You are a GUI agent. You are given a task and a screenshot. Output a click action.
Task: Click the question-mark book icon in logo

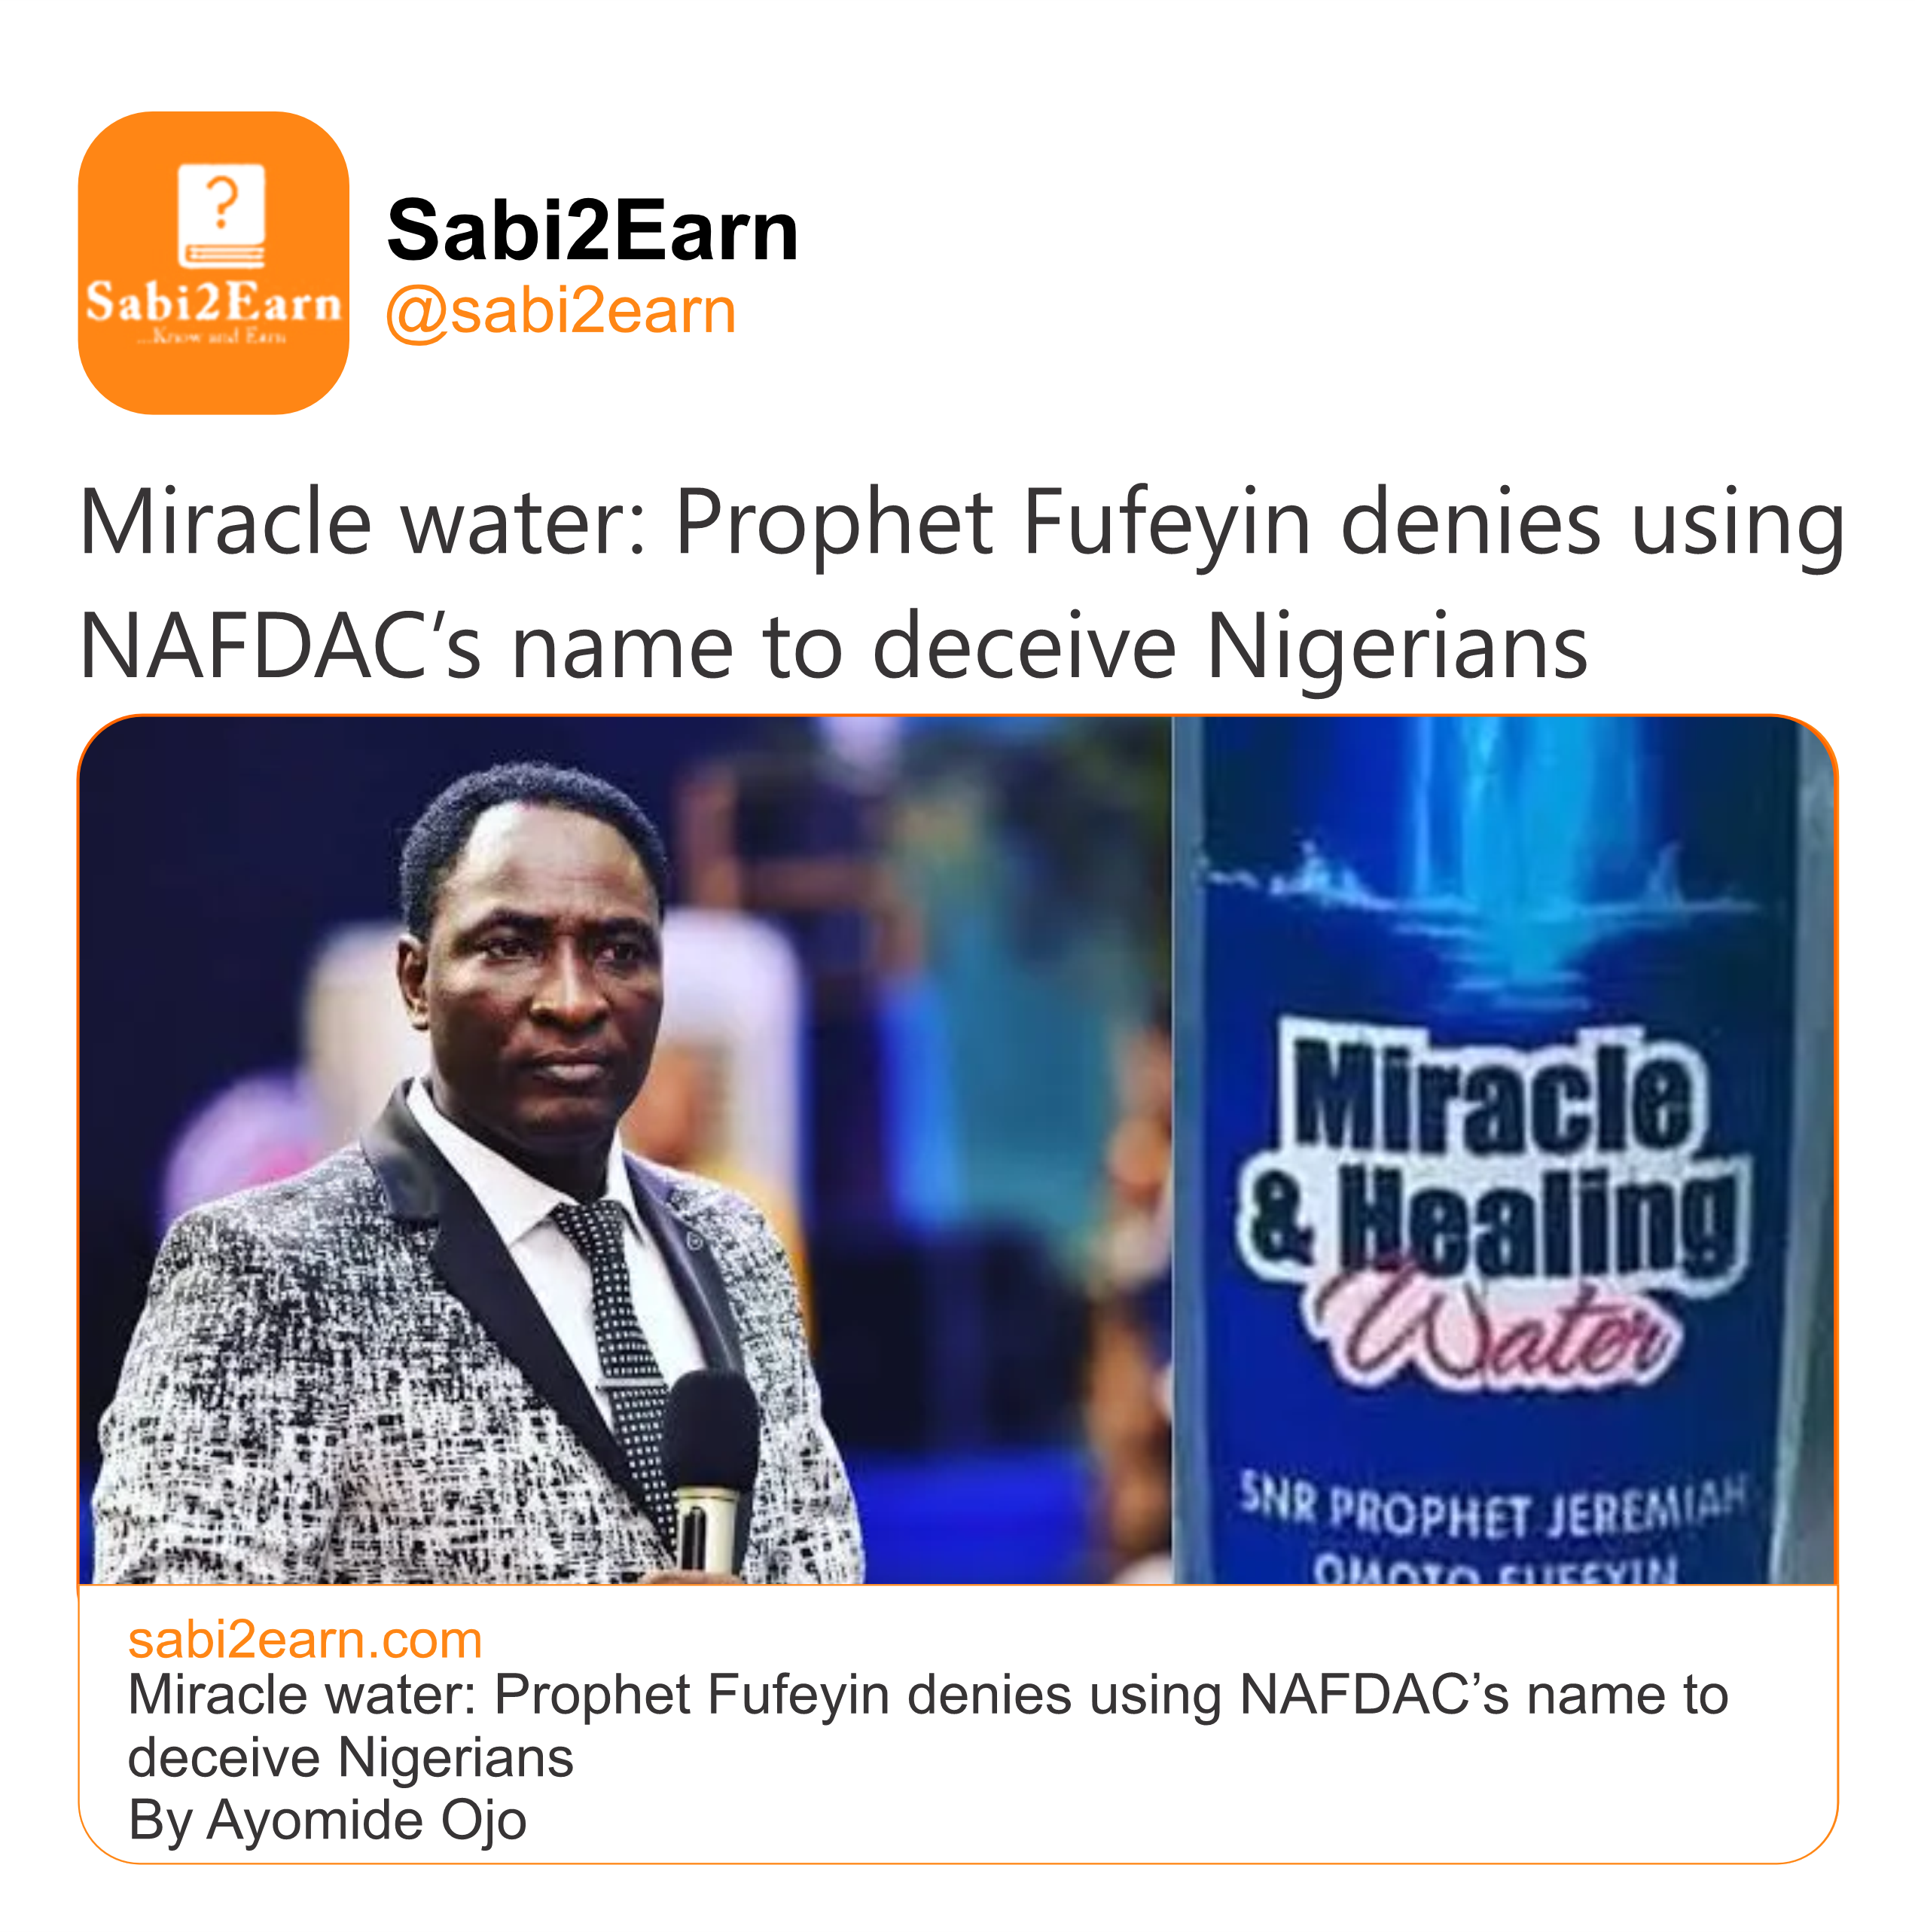click(x=221, y=216)
